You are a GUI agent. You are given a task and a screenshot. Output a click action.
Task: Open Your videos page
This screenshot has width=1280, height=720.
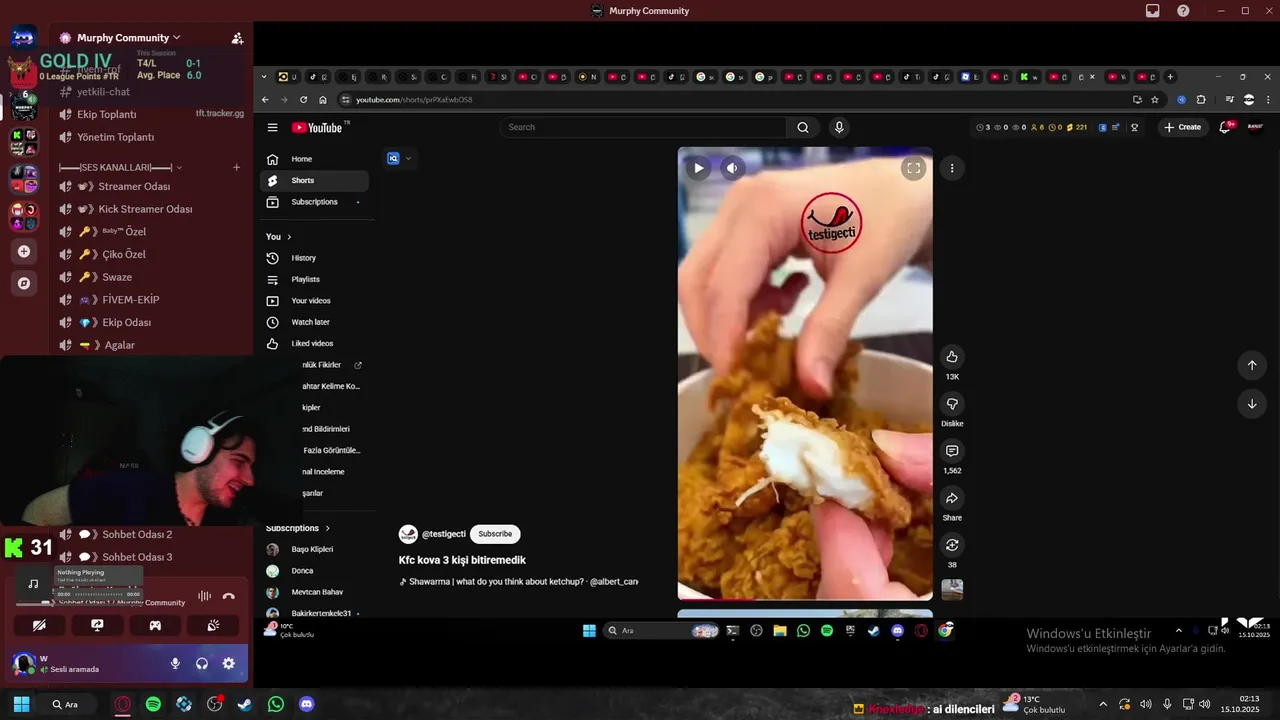(x=313, y=301)
